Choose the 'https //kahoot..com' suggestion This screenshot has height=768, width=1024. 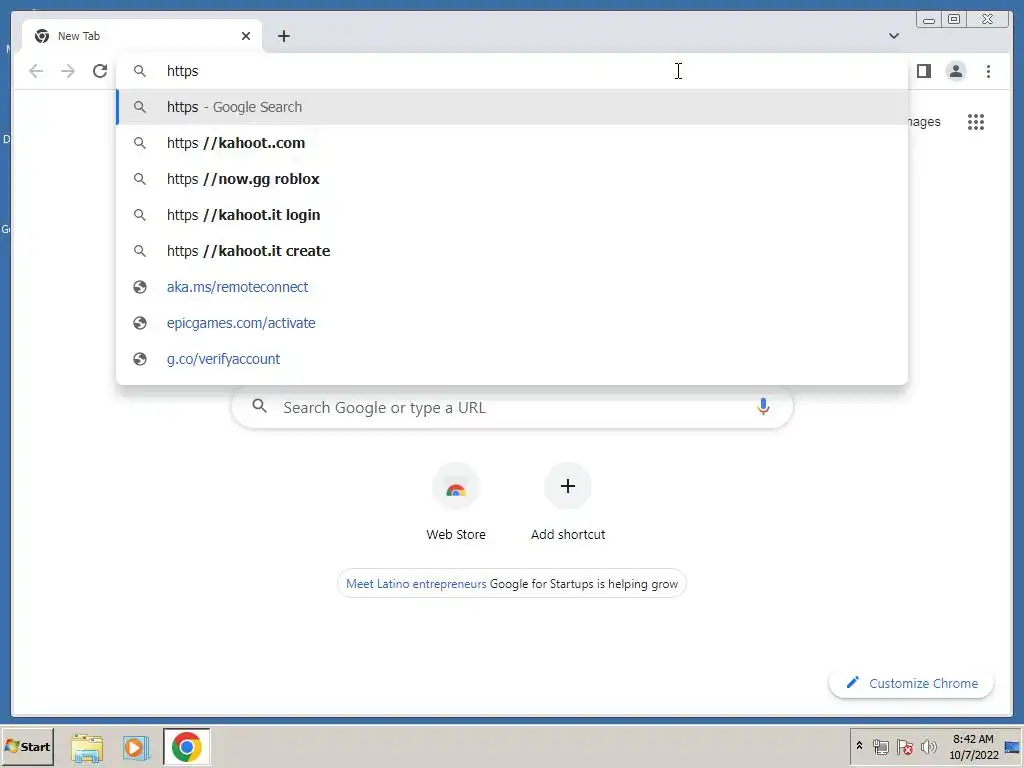[x=512, y=143]
